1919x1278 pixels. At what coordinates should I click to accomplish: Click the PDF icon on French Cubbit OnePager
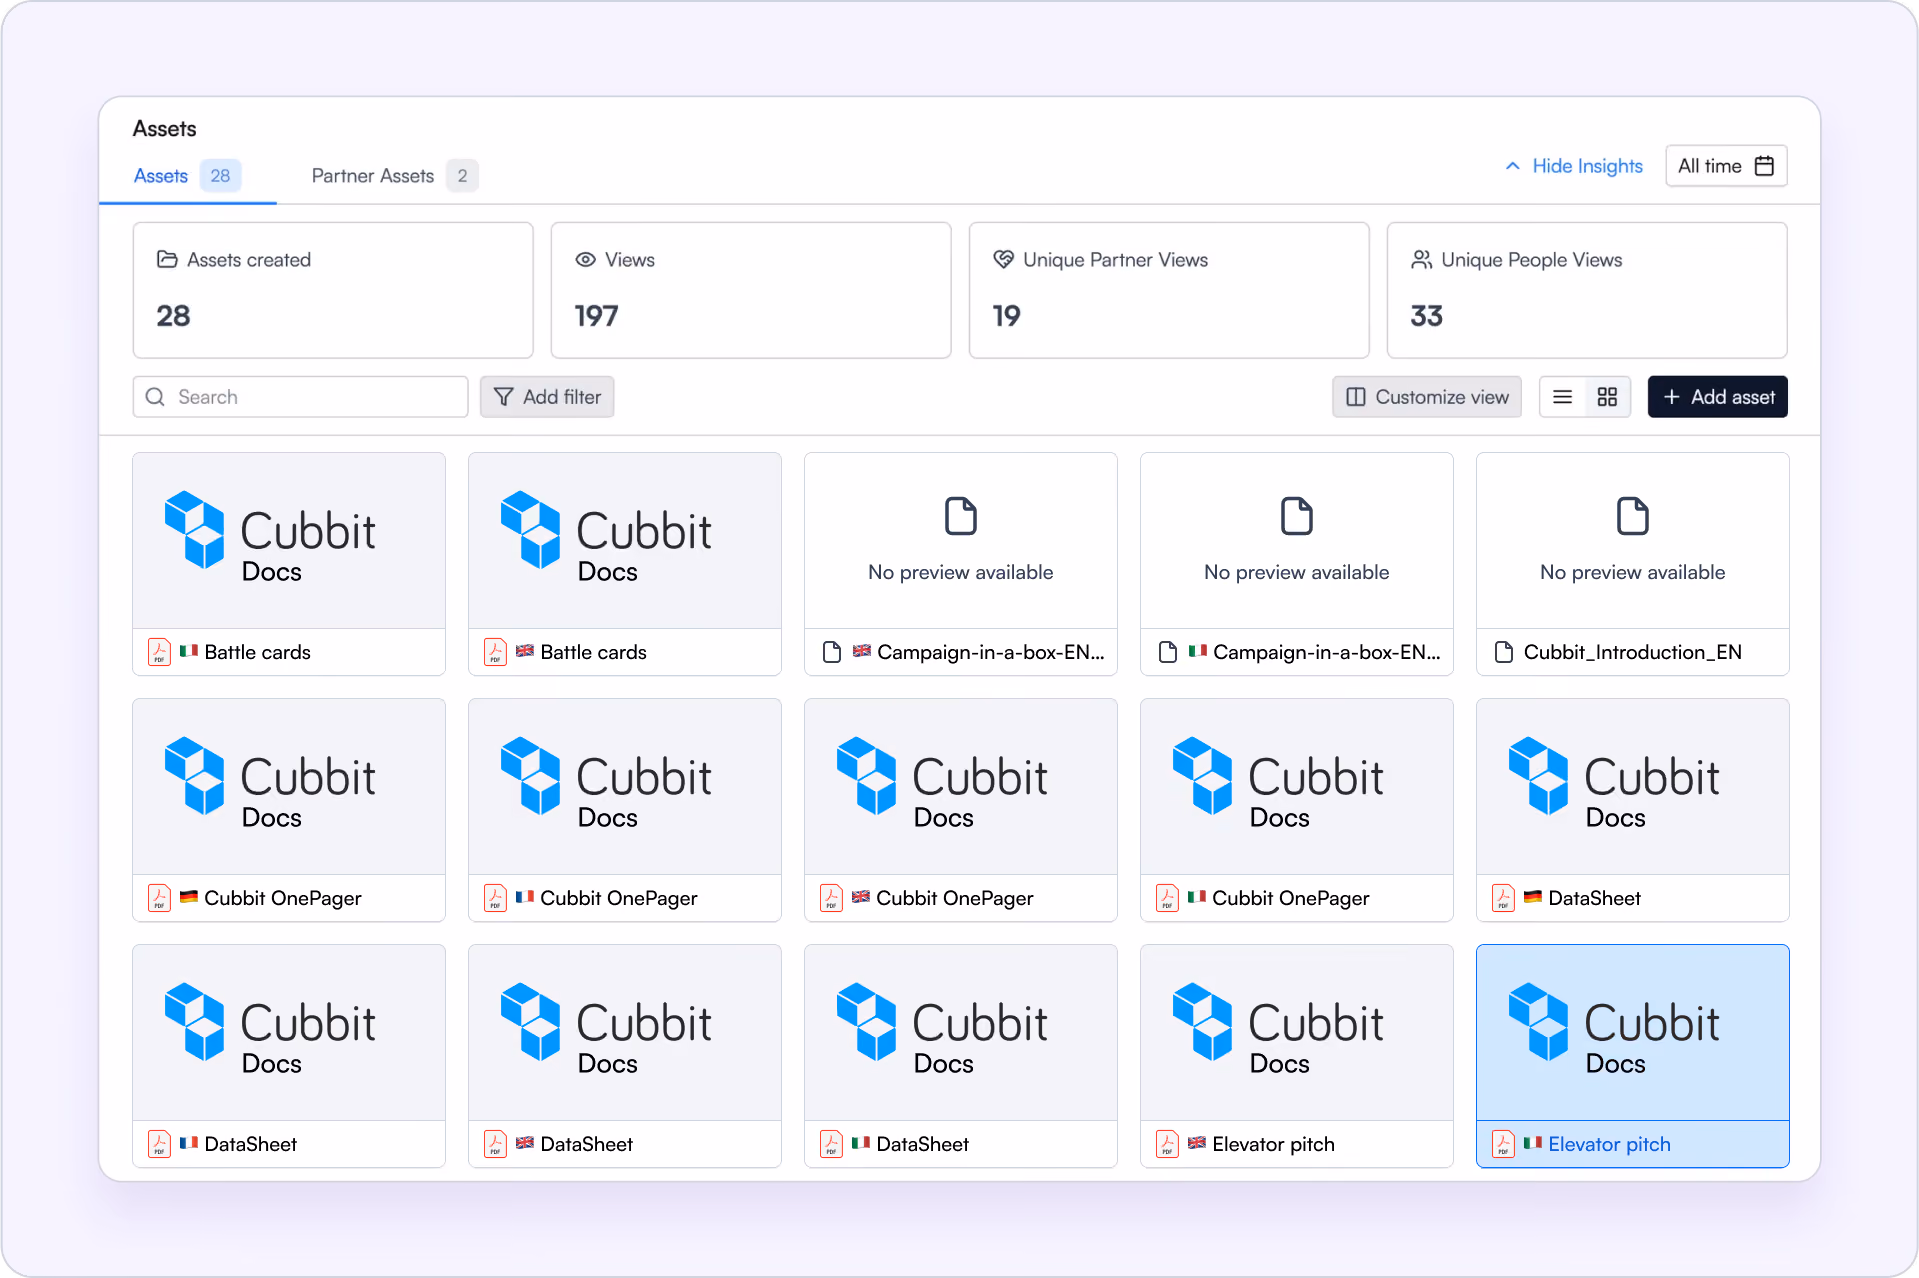point(495,898)
